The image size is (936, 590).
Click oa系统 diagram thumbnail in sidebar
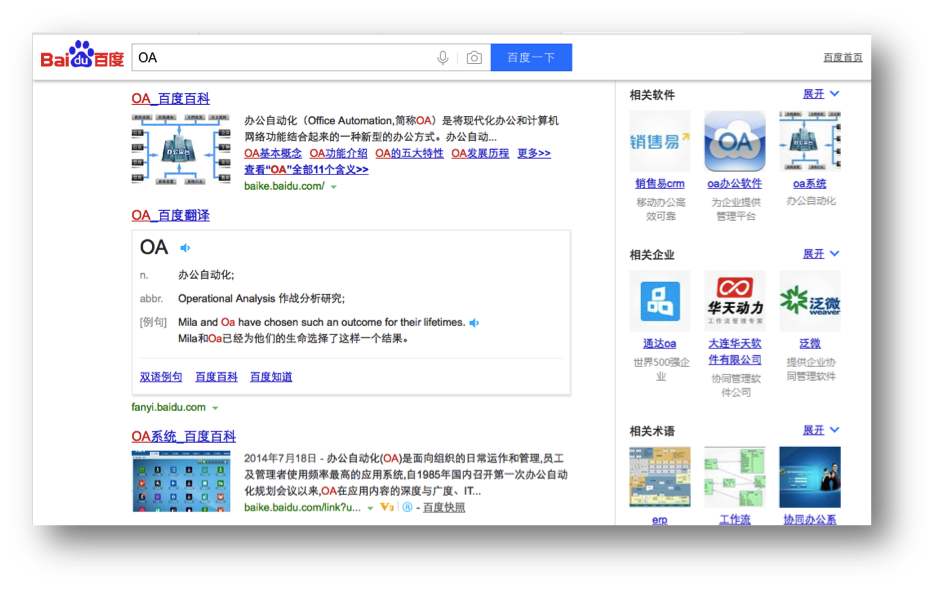(810, 142)
